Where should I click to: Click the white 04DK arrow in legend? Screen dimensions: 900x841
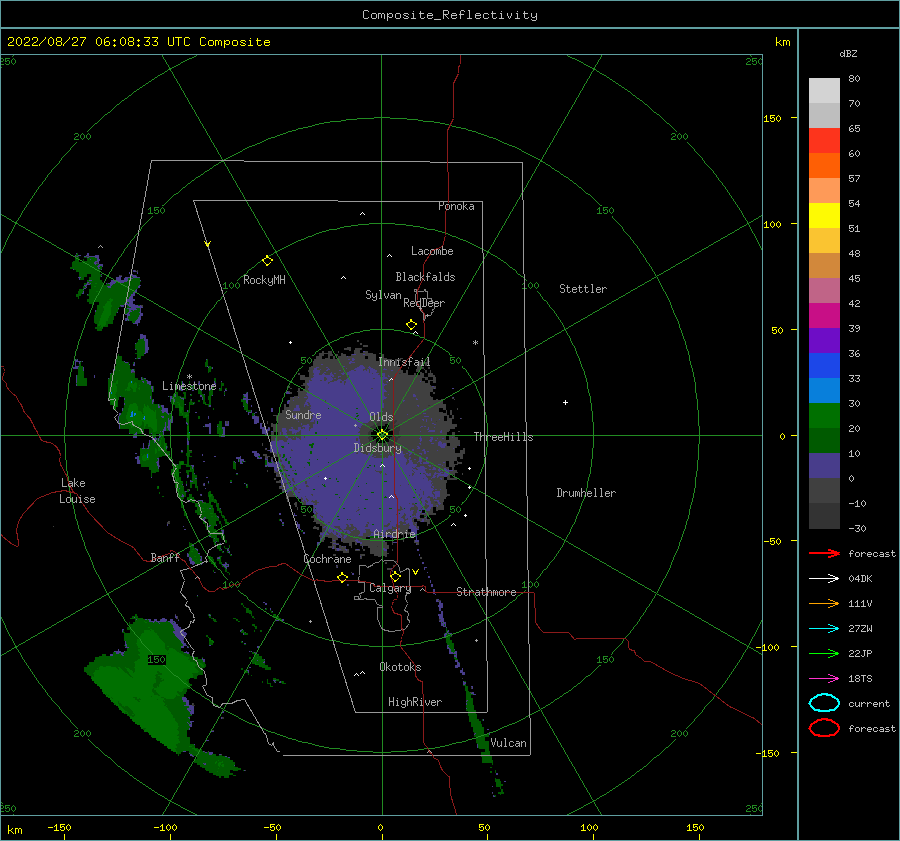tap(824, 579)
